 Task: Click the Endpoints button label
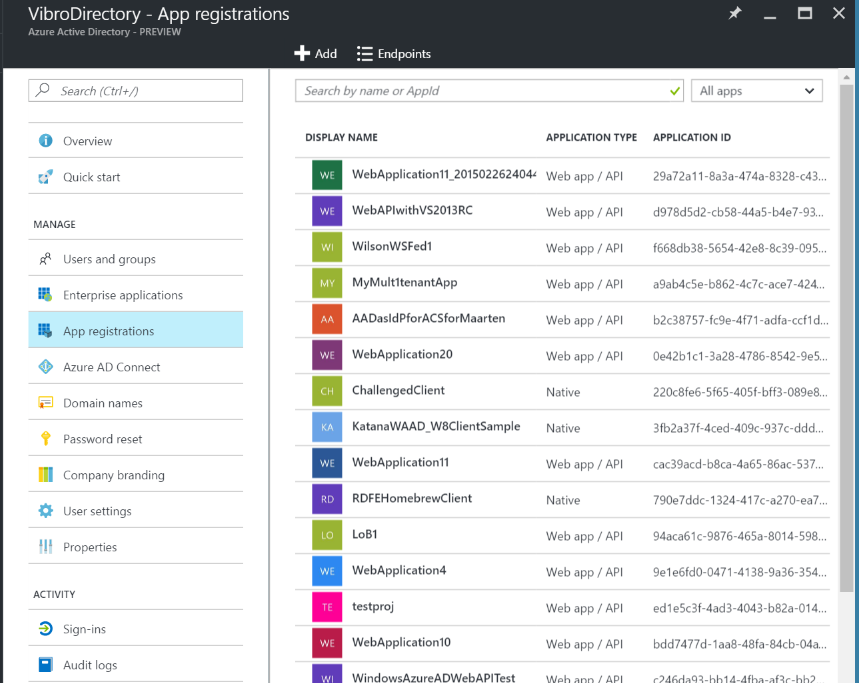(x=404, y=54)
